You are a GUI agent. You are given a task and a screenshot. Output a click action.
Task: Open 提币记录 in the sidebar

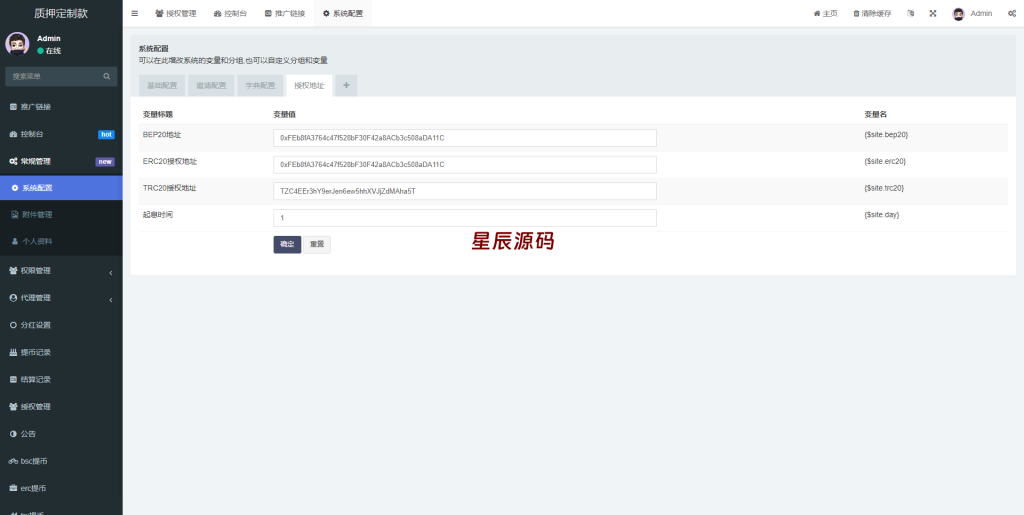tap(61, 352)
